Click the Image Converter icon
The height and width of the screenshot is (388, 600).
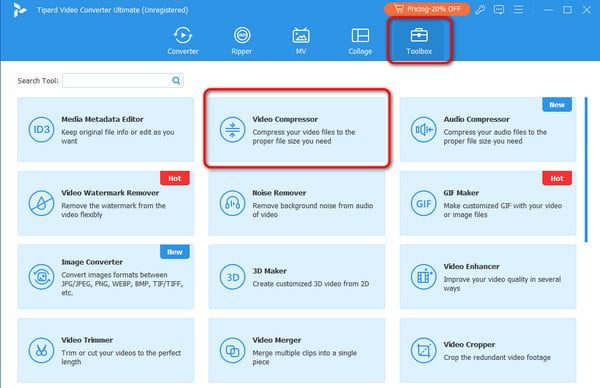(41, 277)
